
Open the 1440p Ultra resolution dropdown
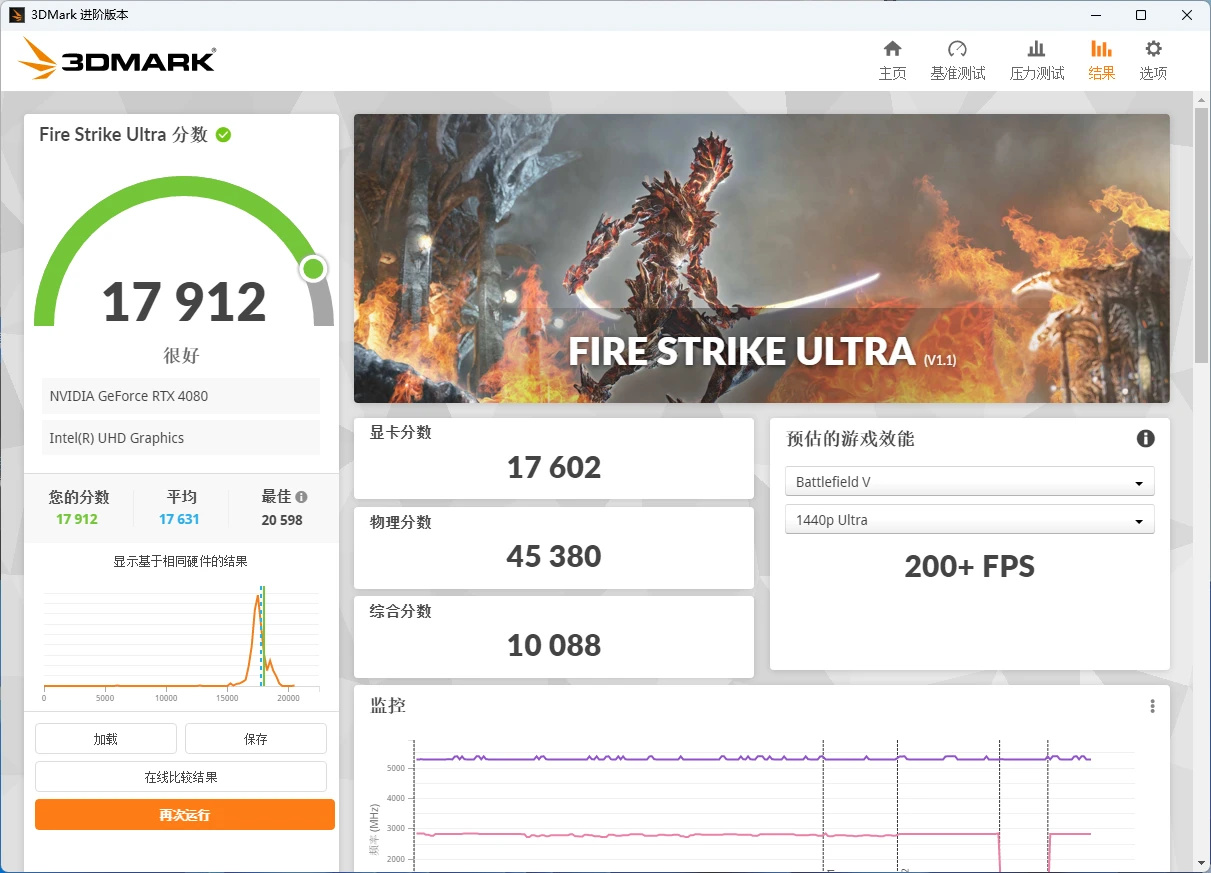(x=969, y=520)
